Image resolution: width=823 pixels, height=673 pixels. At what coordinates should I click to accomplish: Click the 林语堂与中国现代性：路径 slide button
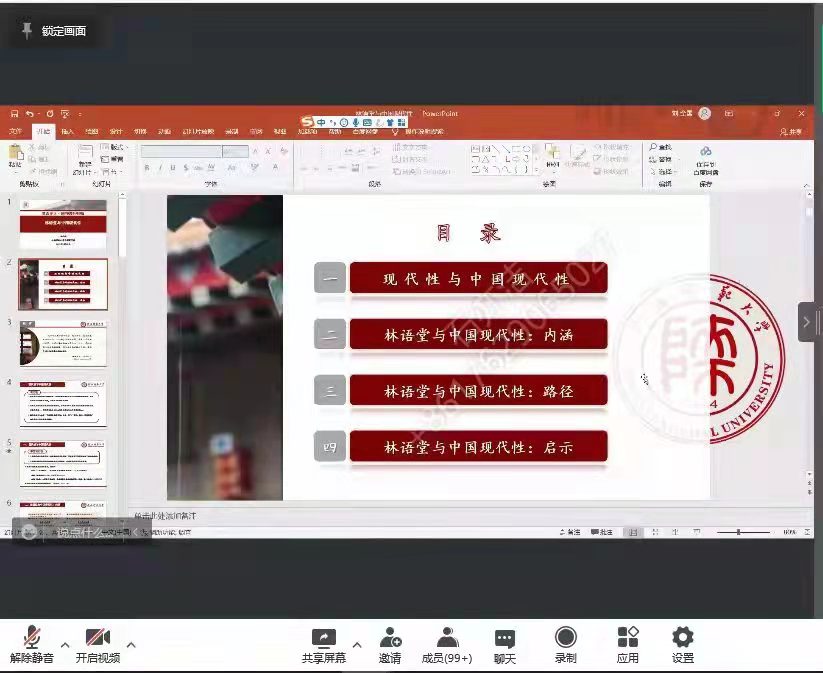478,392
